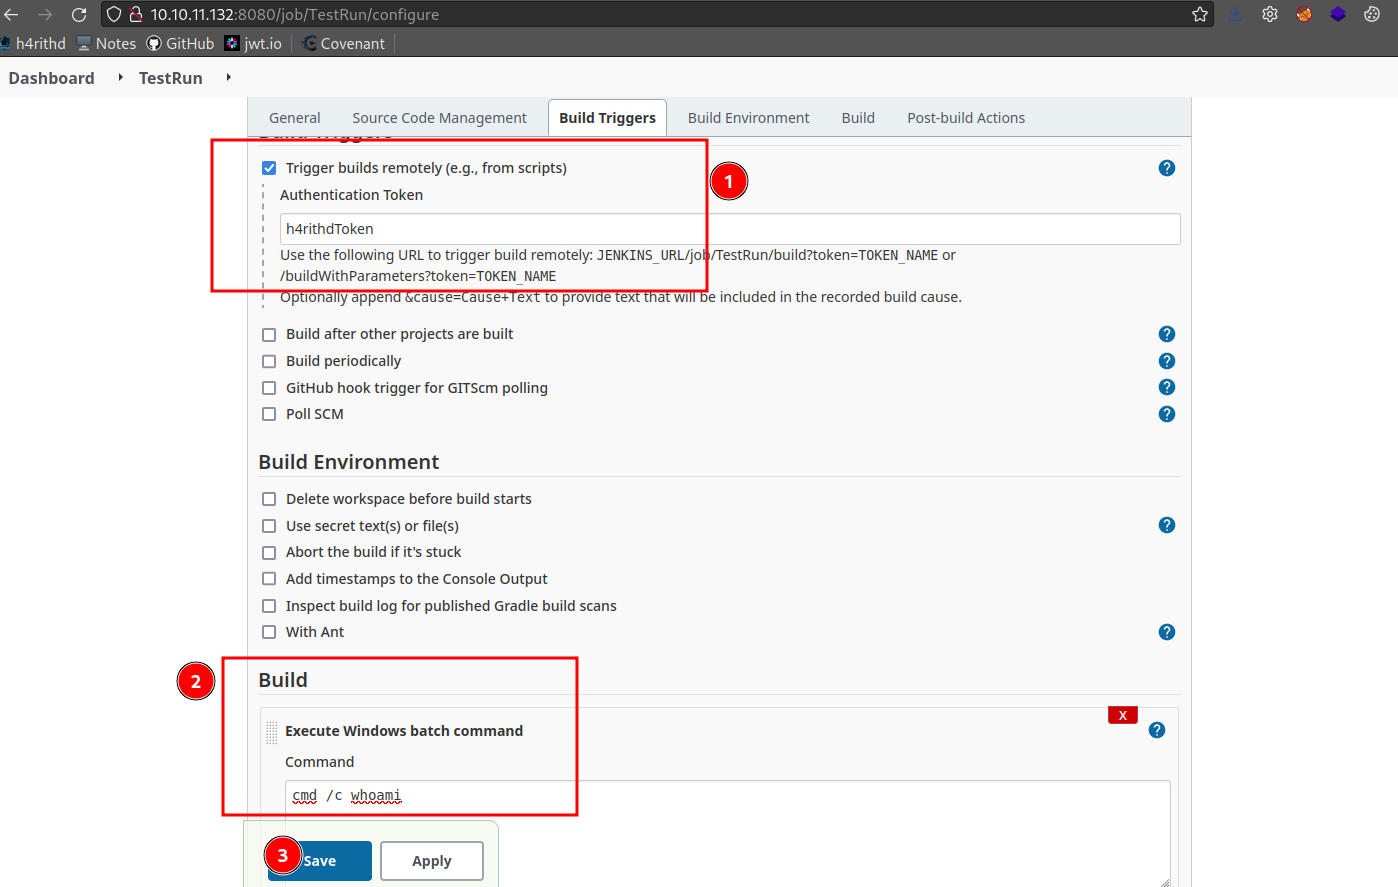
Task: Apply the configuration changes
Action: pos(432,861)
